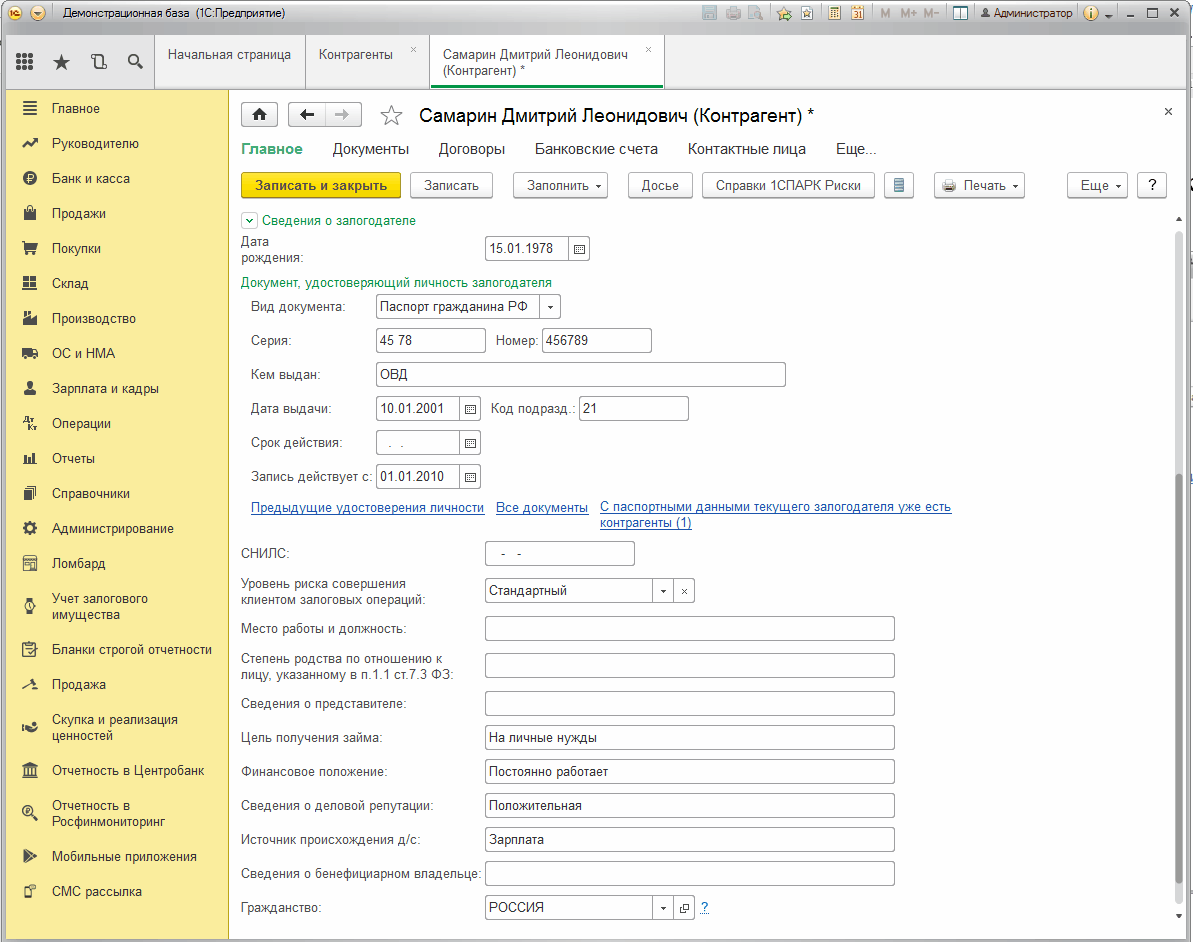The image size is (1193, 942).
Task: Open Вид документа dropdown arrow
Action: coord(550,307)
